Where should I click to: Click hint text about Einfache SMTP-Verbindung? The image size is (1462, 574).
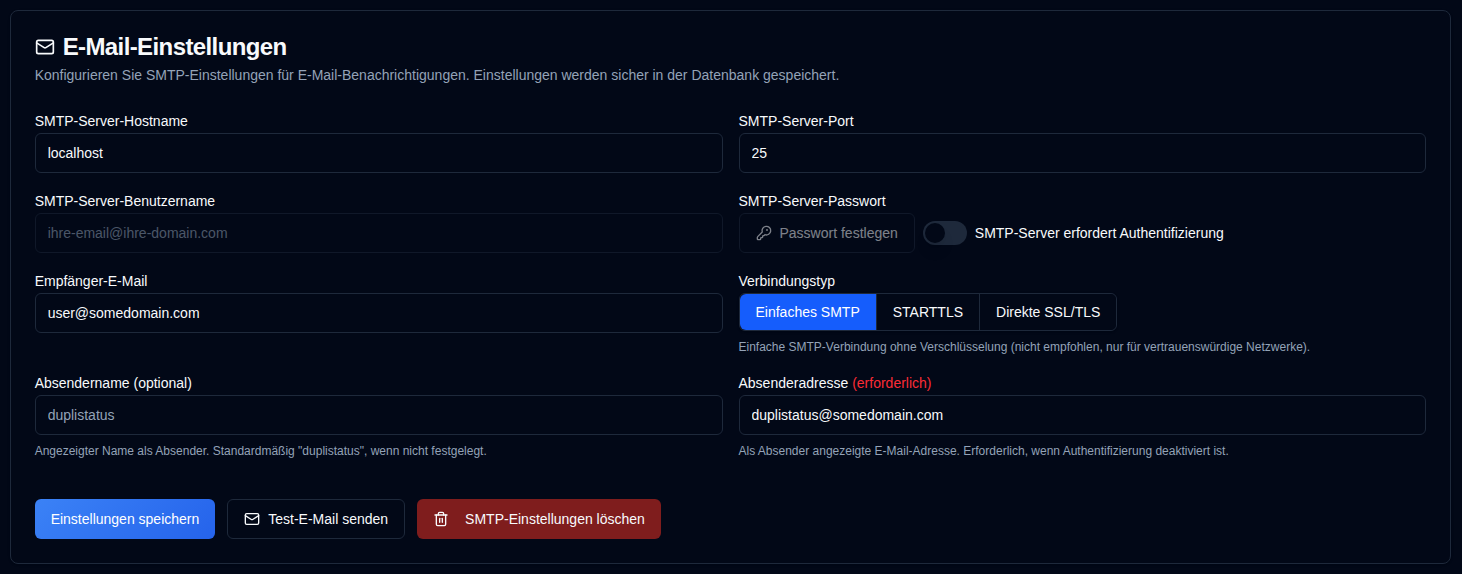[x=1024, y=347]
